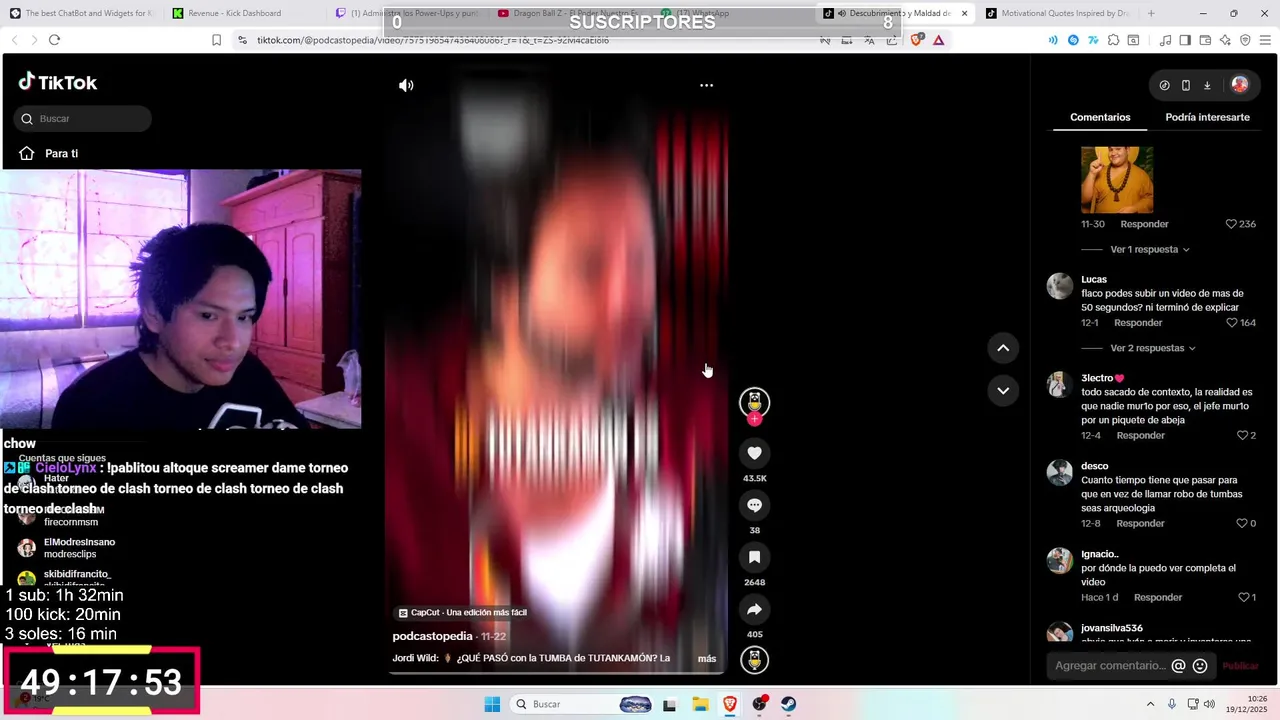Viewport: 1280px width, 720px height.
Task: Open the spinning sound disc icon
Action: tap(754, 660)
